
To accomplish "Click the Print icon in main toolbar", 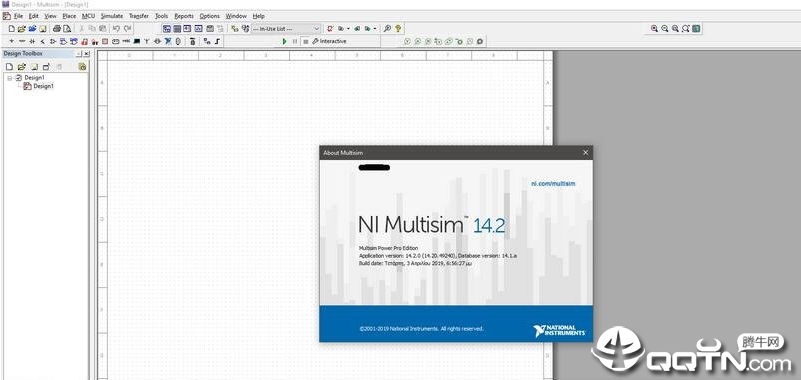I will point(57,29).
